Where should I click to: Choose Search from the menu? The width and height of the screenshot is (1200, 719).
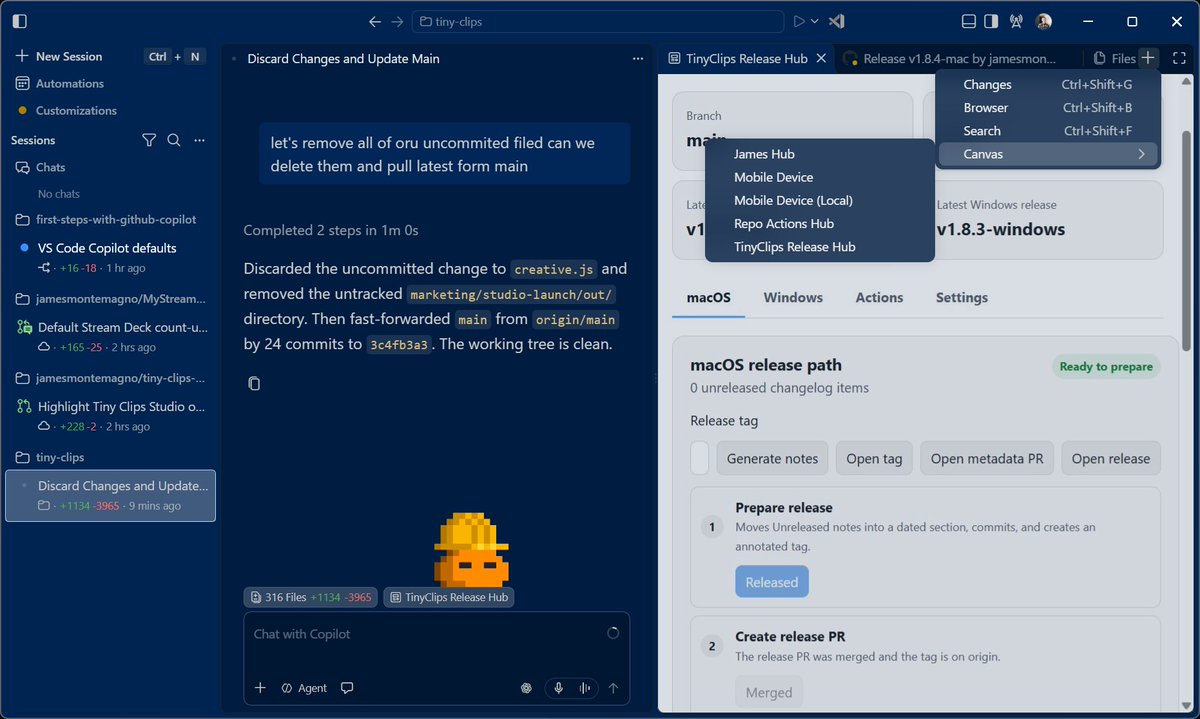(1048, 131)
